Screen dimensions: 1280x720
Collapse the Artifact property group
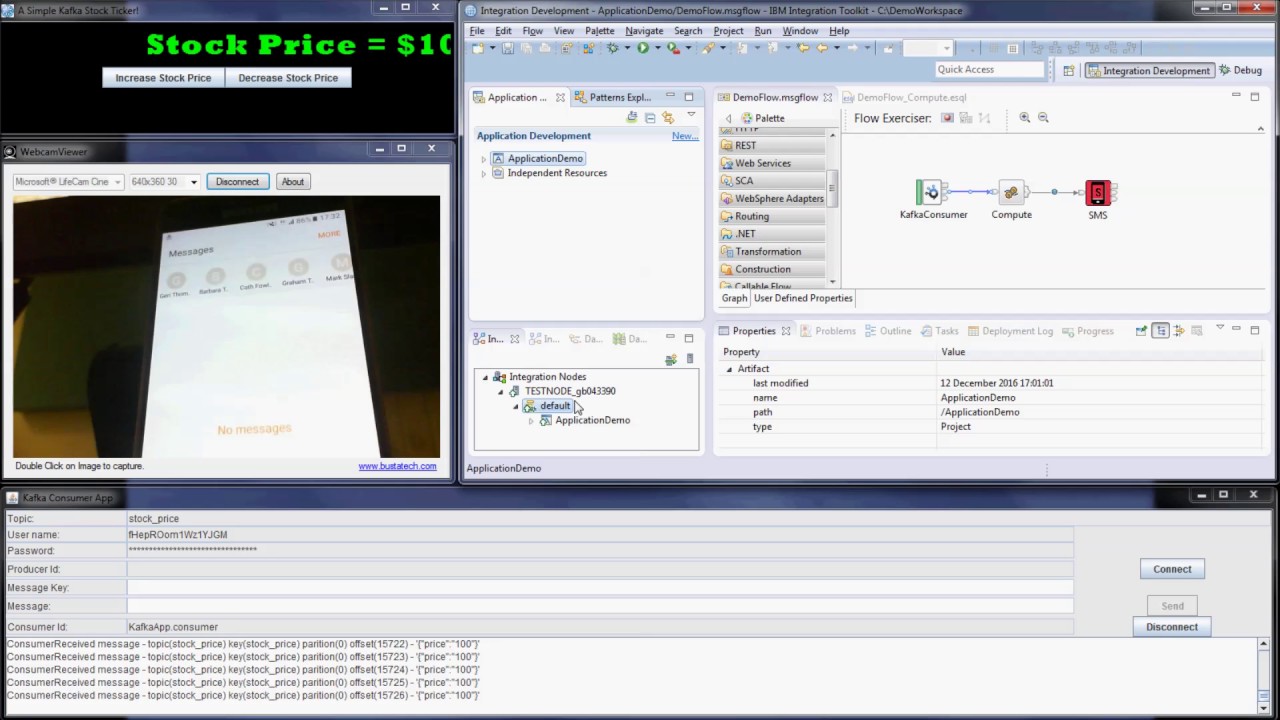[729, 369]
